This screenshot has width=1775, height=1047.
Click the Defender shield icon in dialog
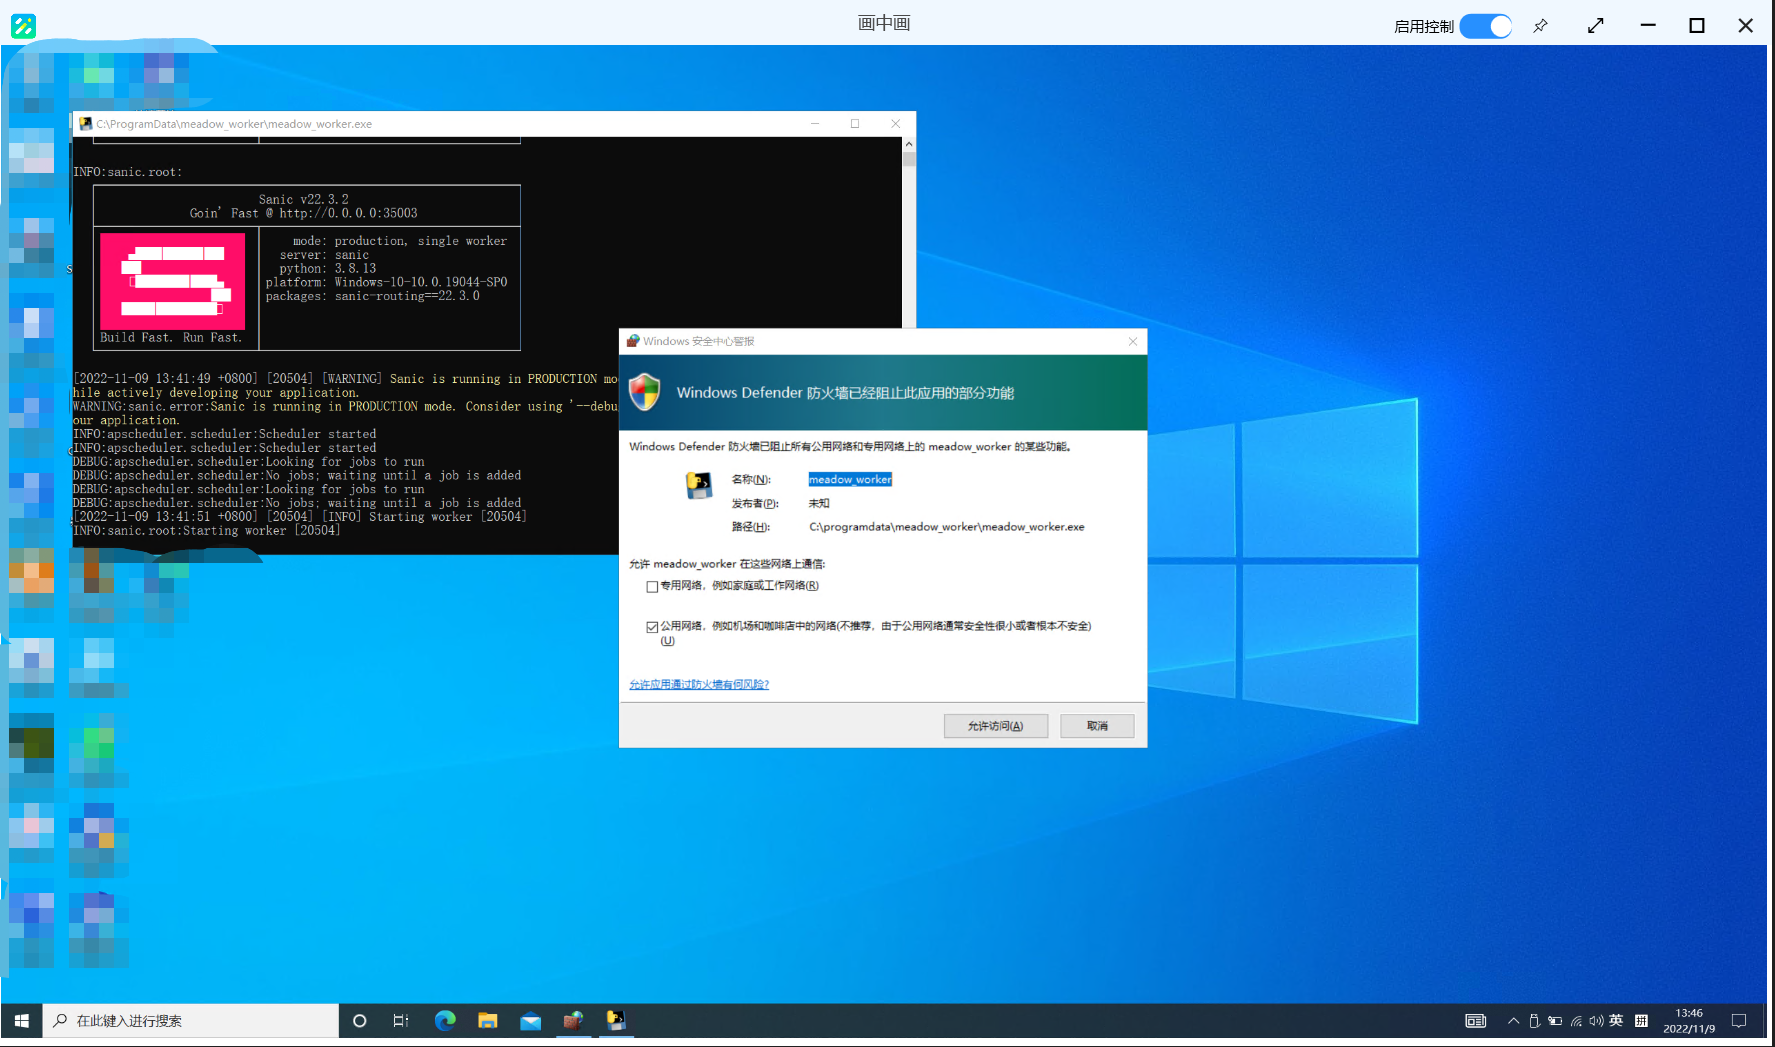[x=645, y=392]
